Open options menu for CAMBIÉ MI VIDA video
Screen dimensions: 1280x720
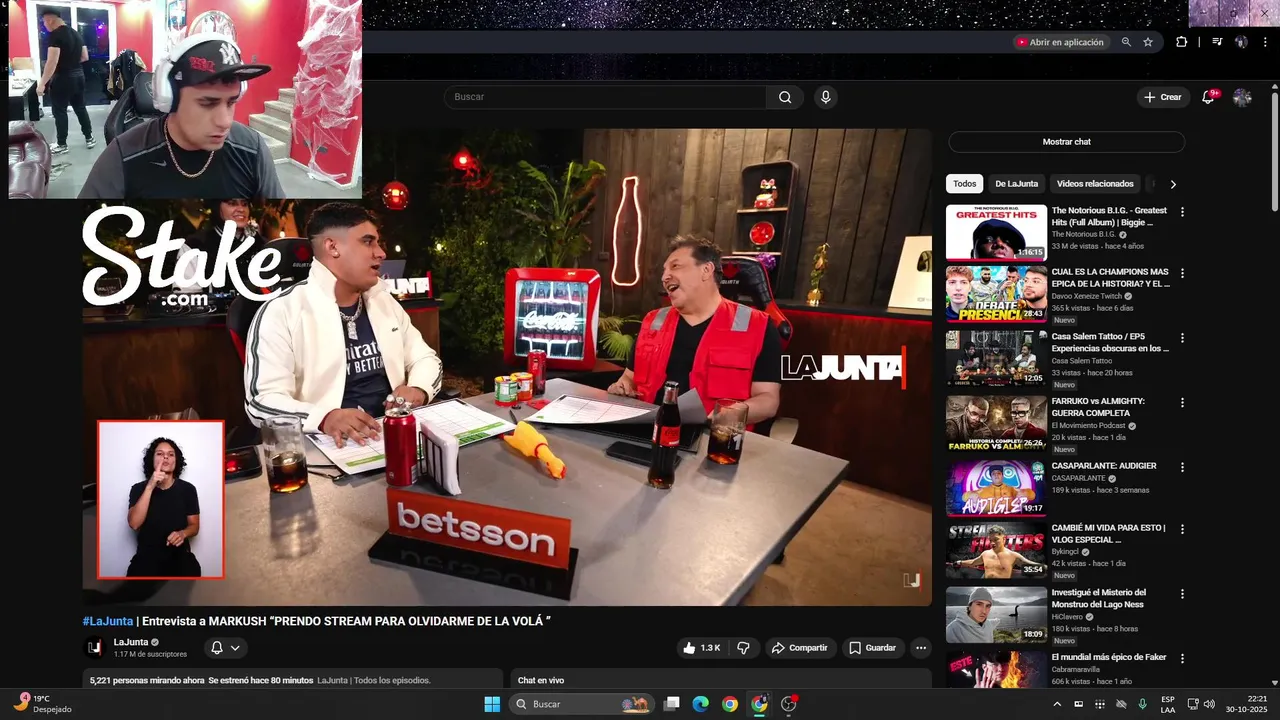pos(1182,529)
